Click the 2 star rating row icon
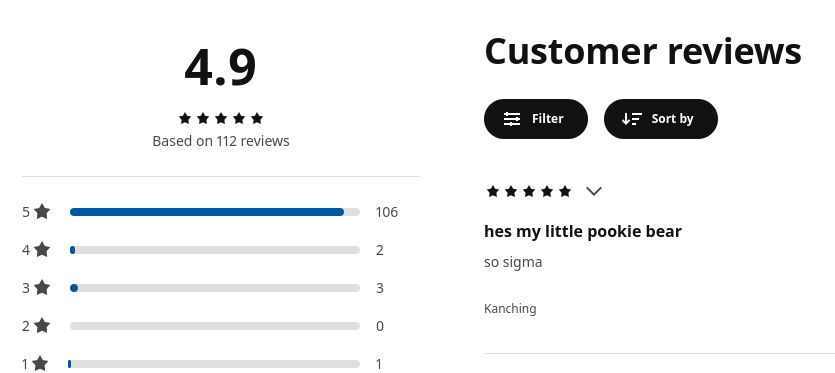 42,326
